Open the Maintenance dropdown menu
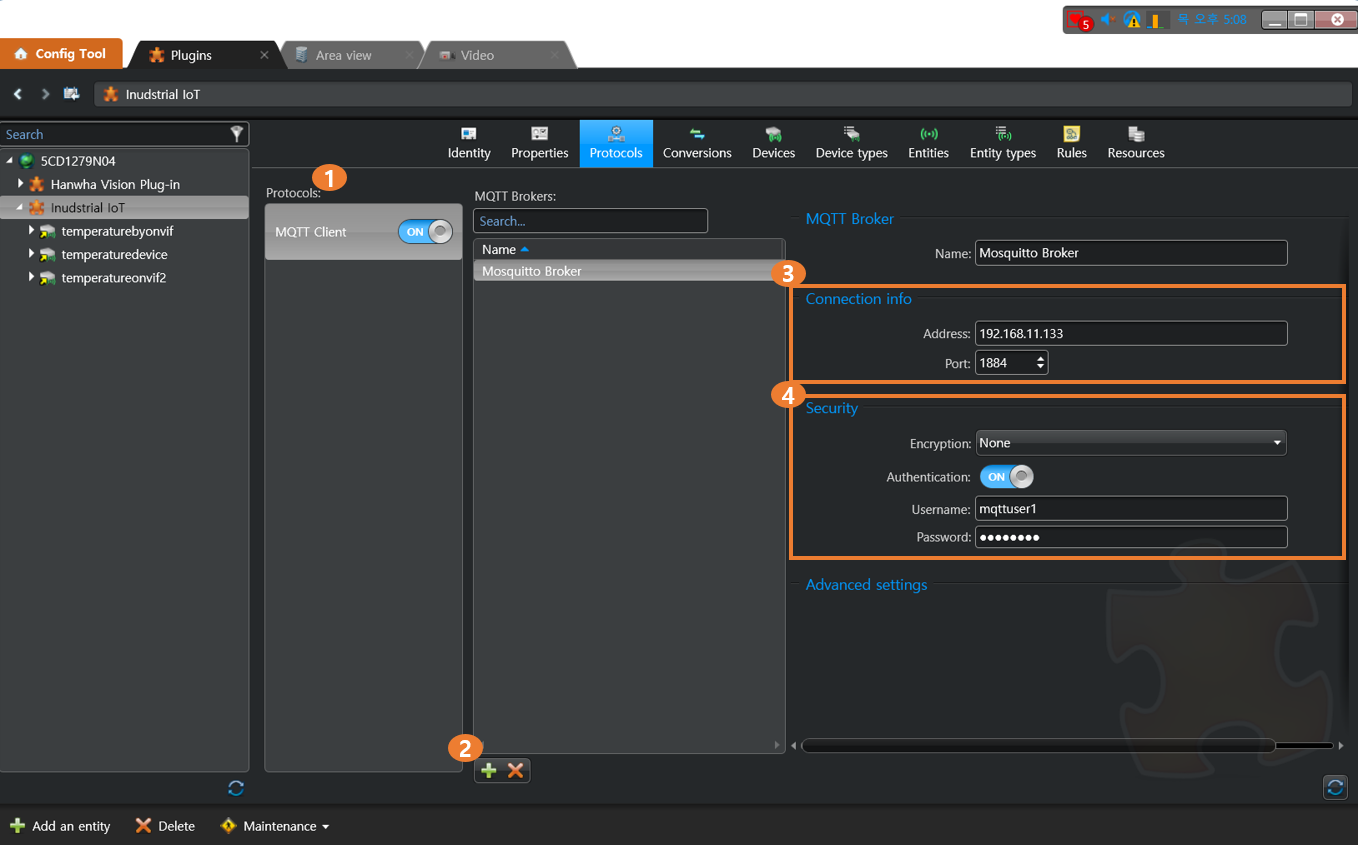This screenshot has height=845, width=1358. [275, 826]
